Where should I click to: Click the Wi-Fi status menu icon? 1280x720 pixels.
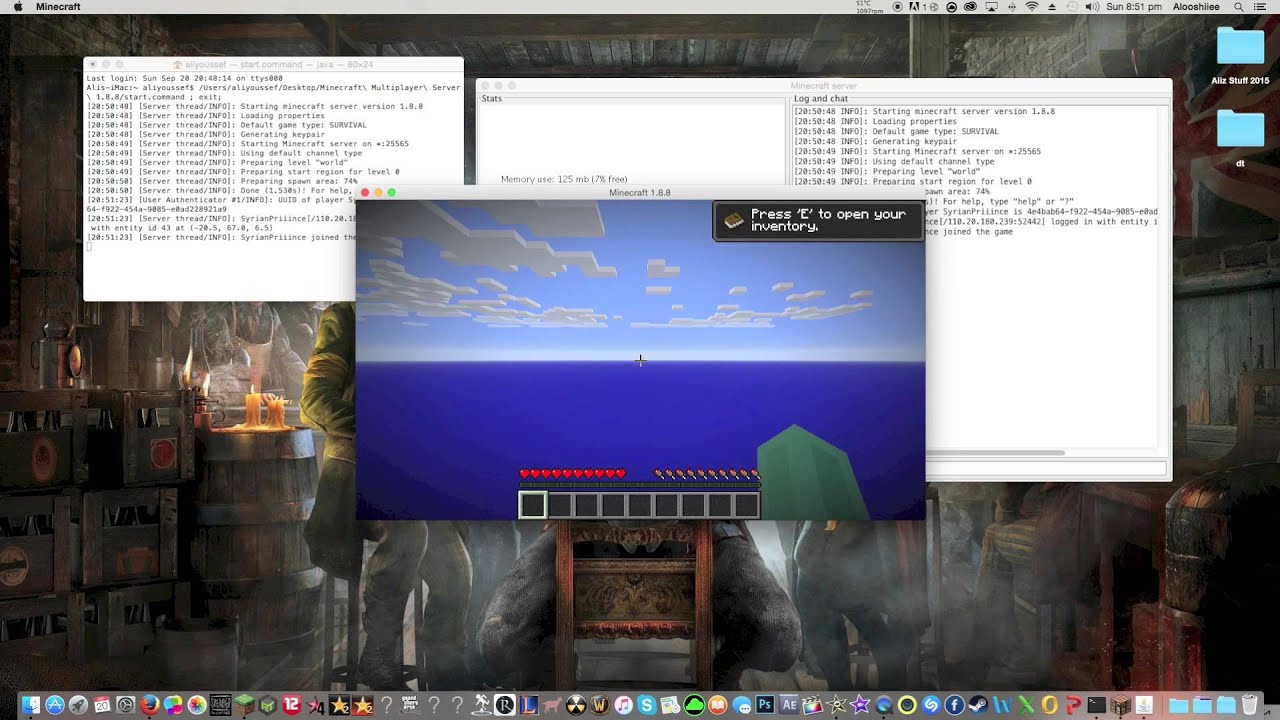point(1031,7)
